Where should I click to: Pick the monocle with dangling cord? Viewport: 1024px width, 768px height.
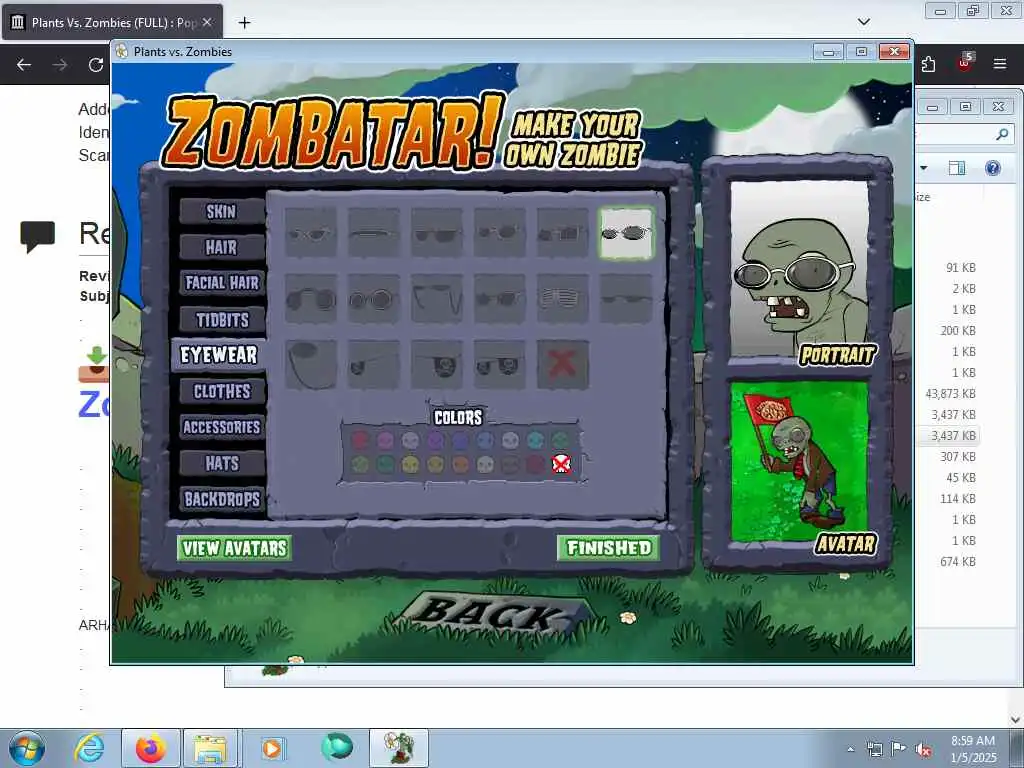(x=311, y=364)
